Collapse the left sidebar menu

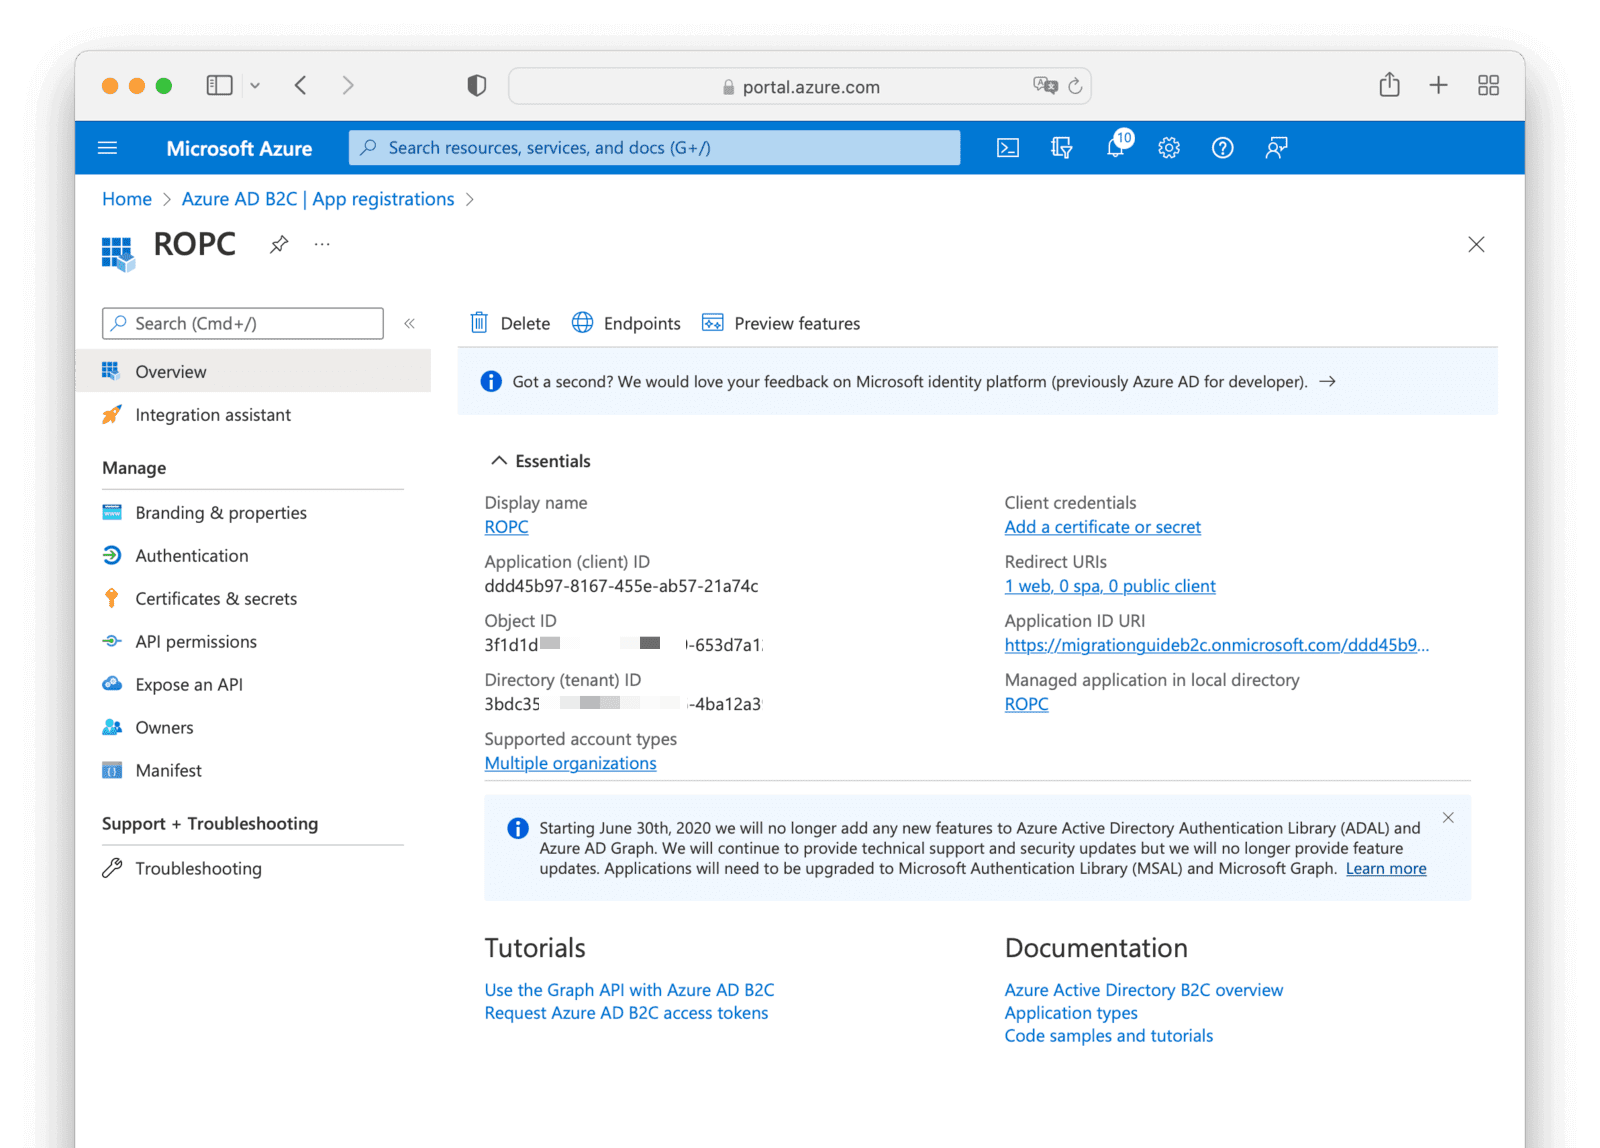pyautogui.click(x=409, y=323)
